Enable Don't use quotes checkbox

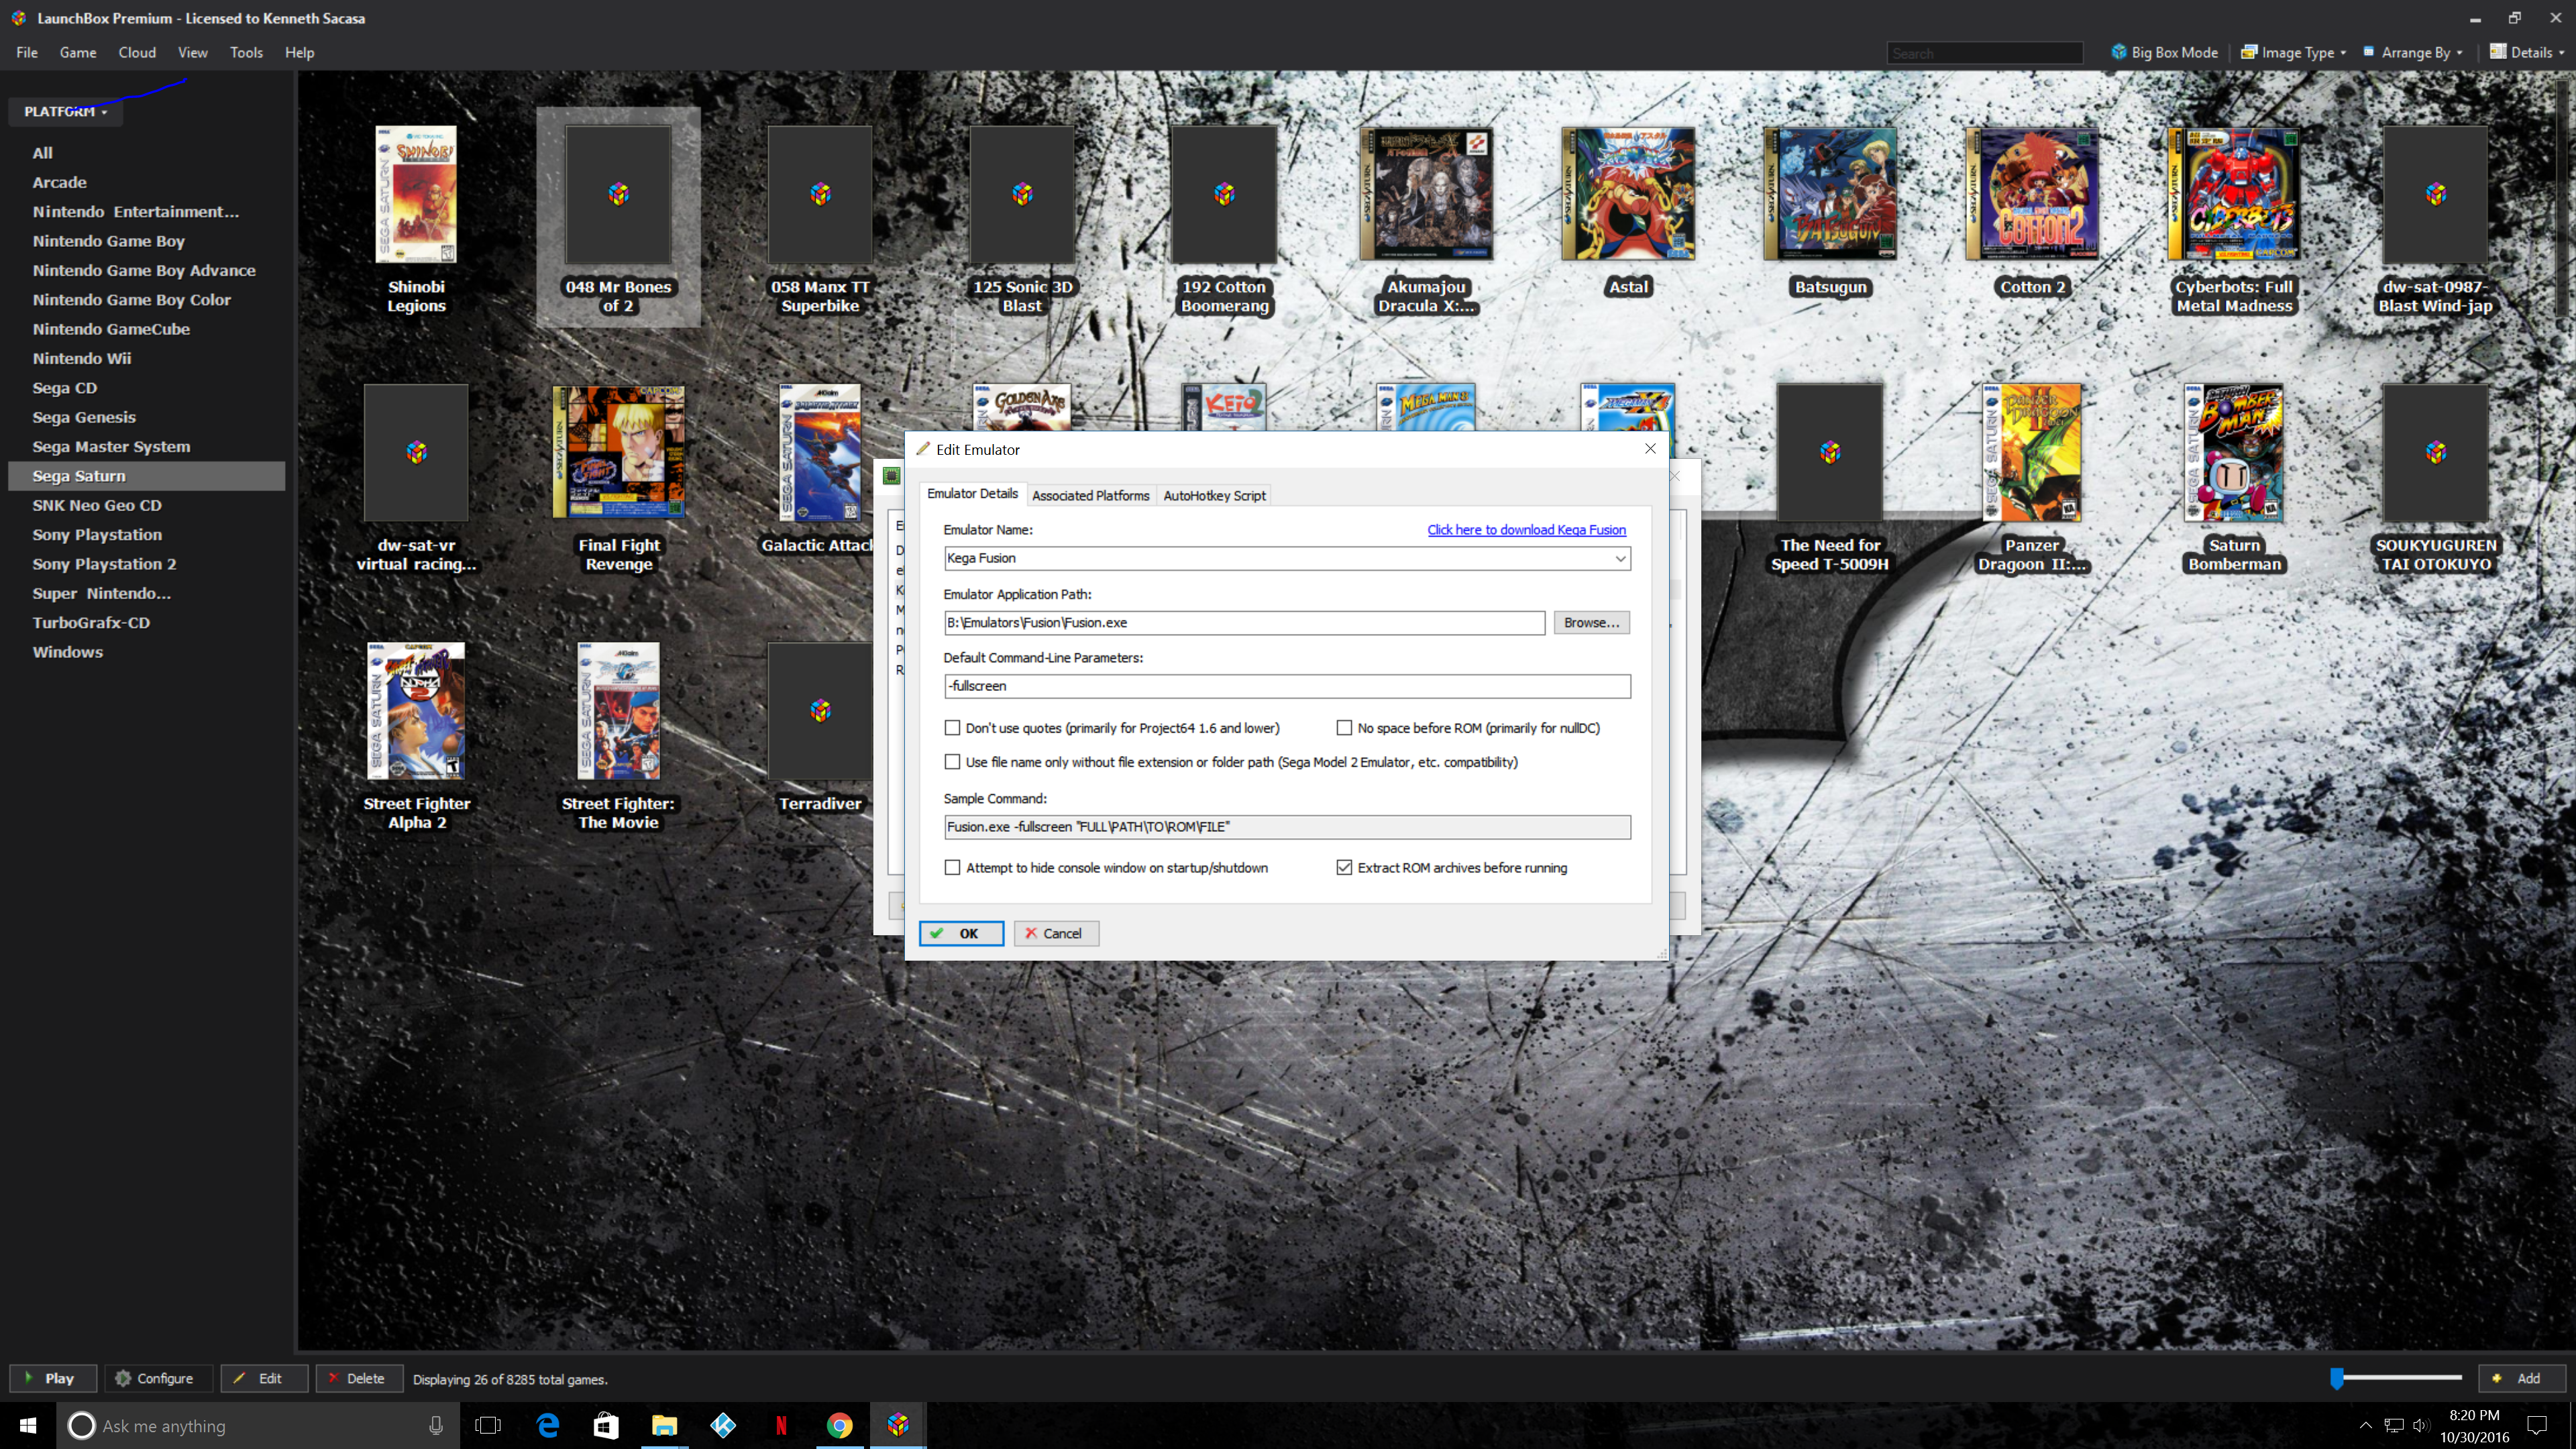coord(952,728)
